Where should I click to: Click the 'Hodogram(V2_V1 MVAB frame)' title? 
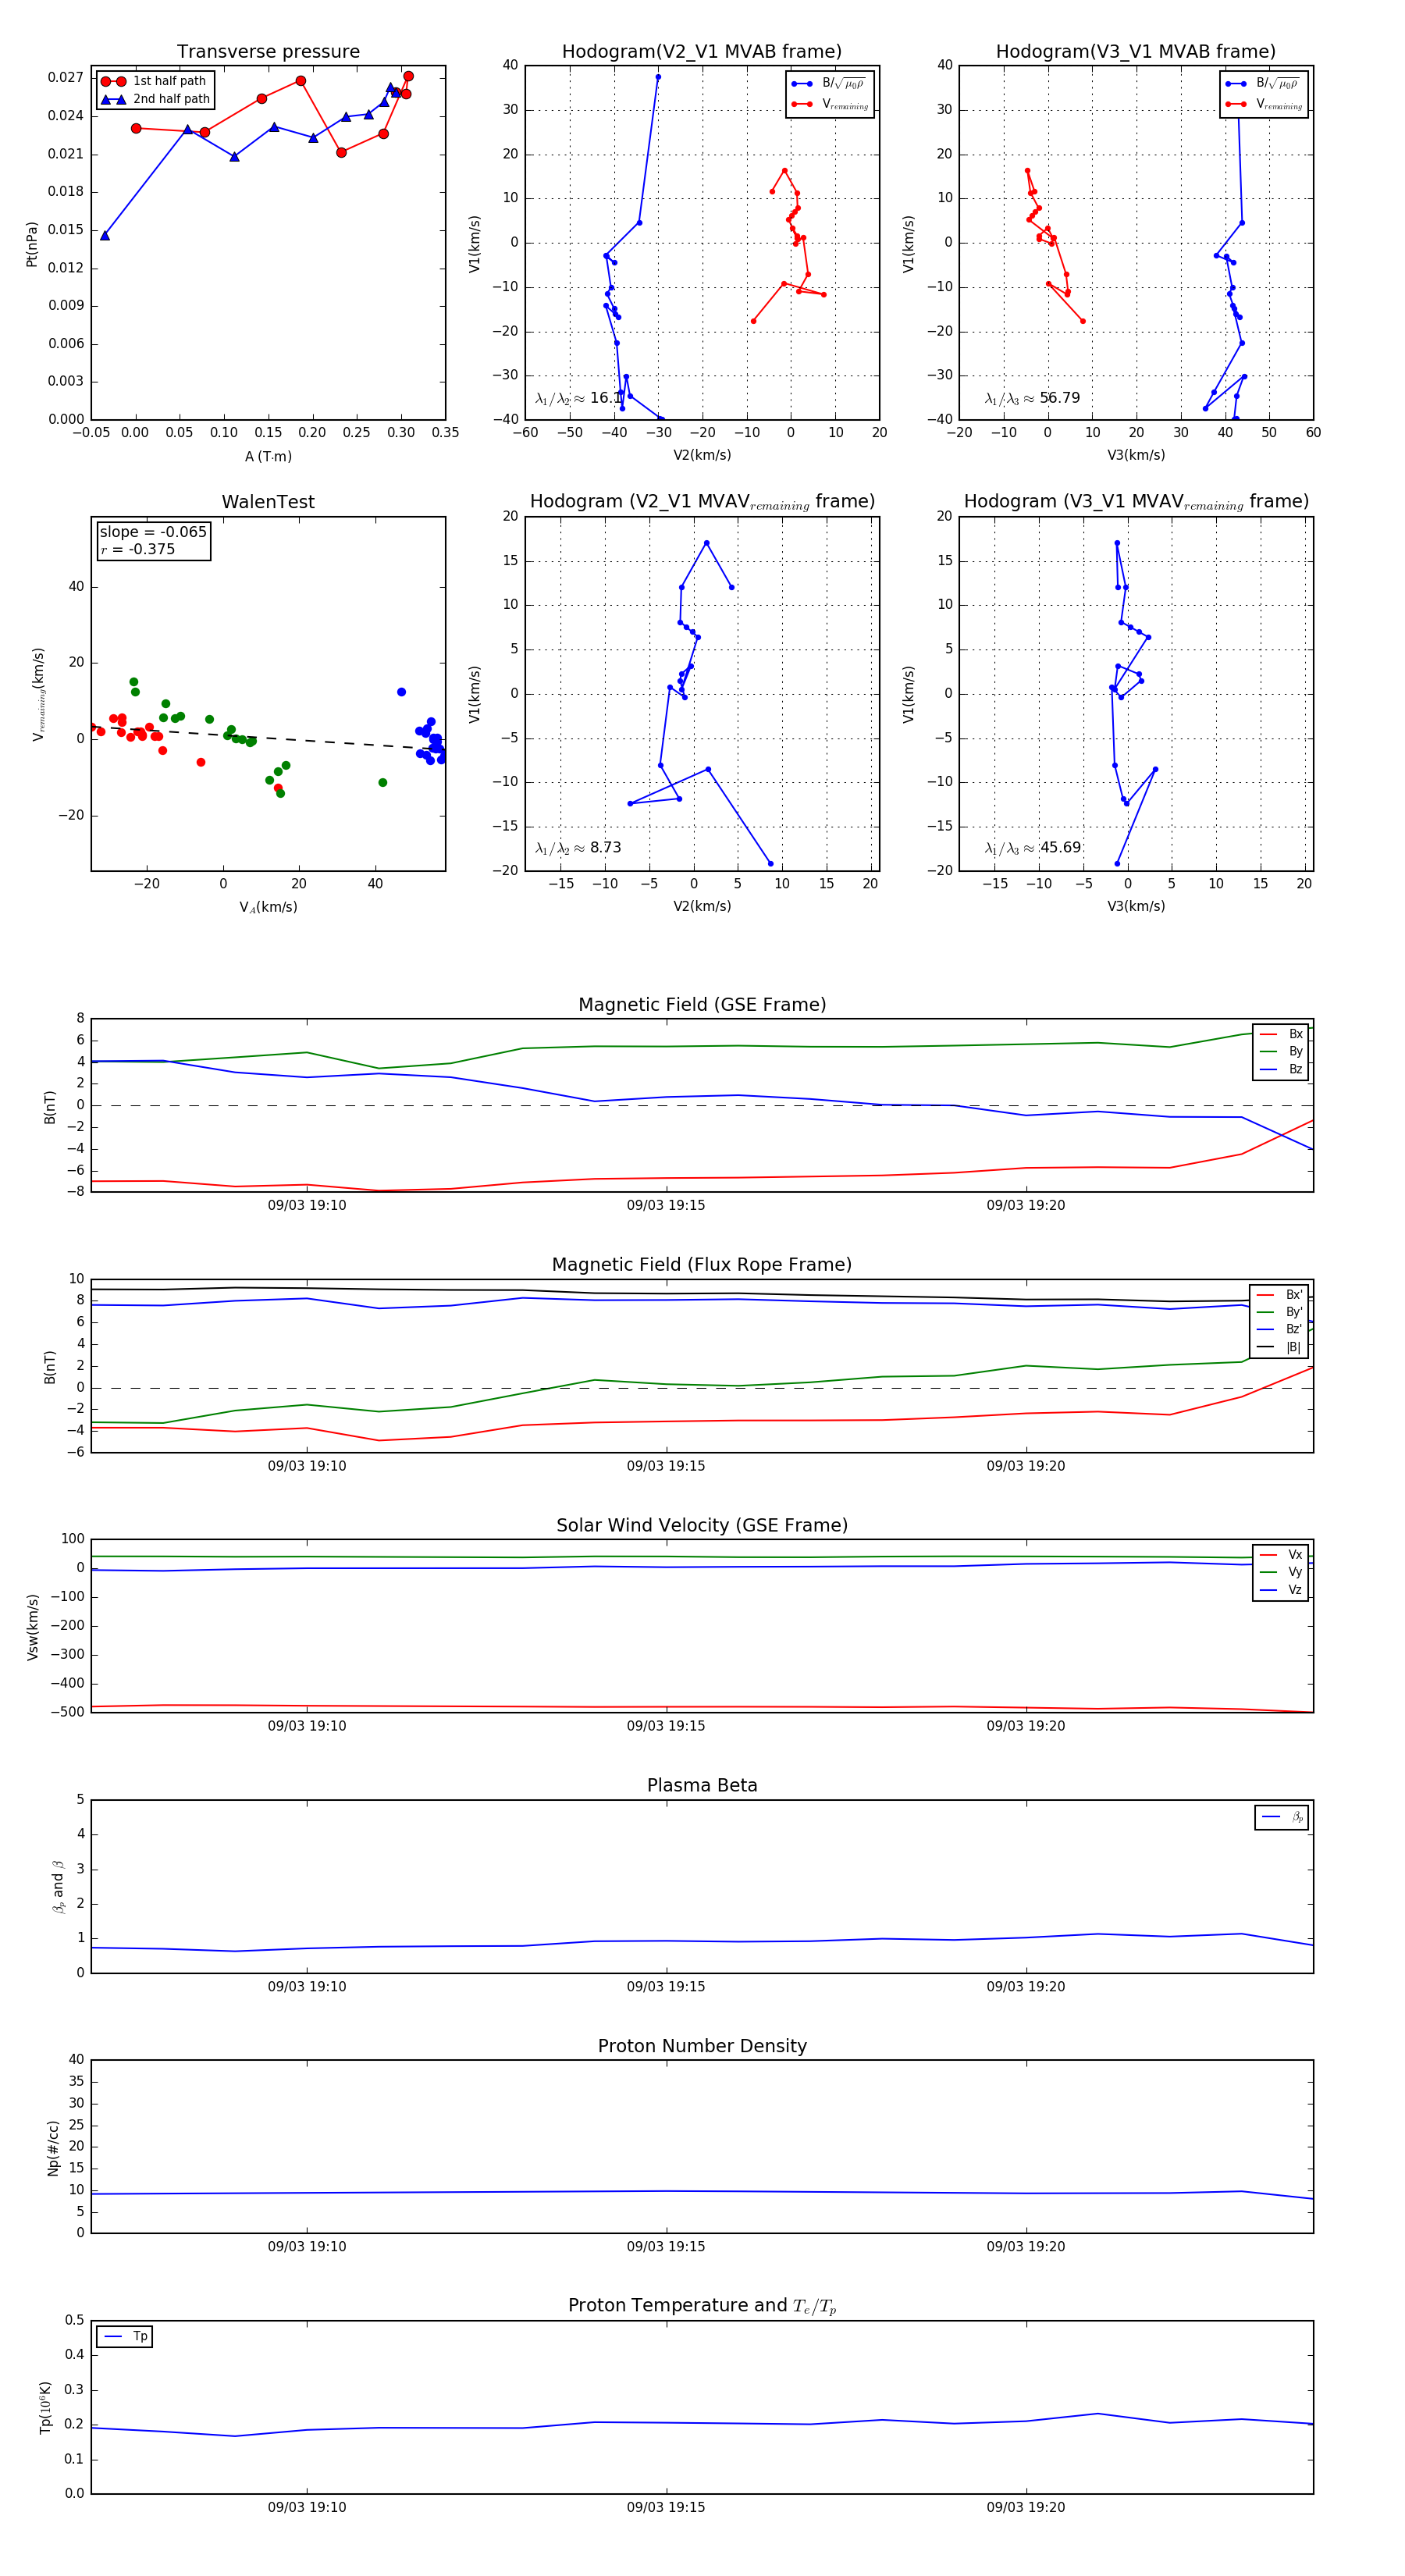702,51
